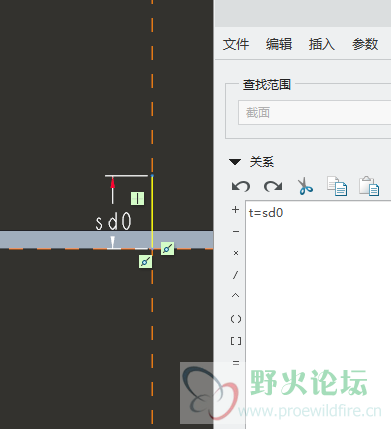Image resolution: width=391 pixels, height=429 pixels.
Task: Open the 参数 menu
Action: tap(365, 44)
